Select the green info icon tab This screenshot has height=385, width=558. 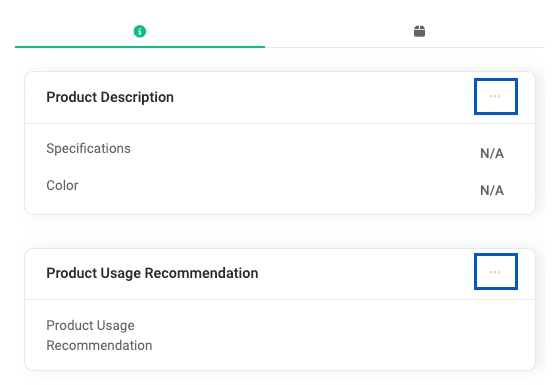[140, 31]
